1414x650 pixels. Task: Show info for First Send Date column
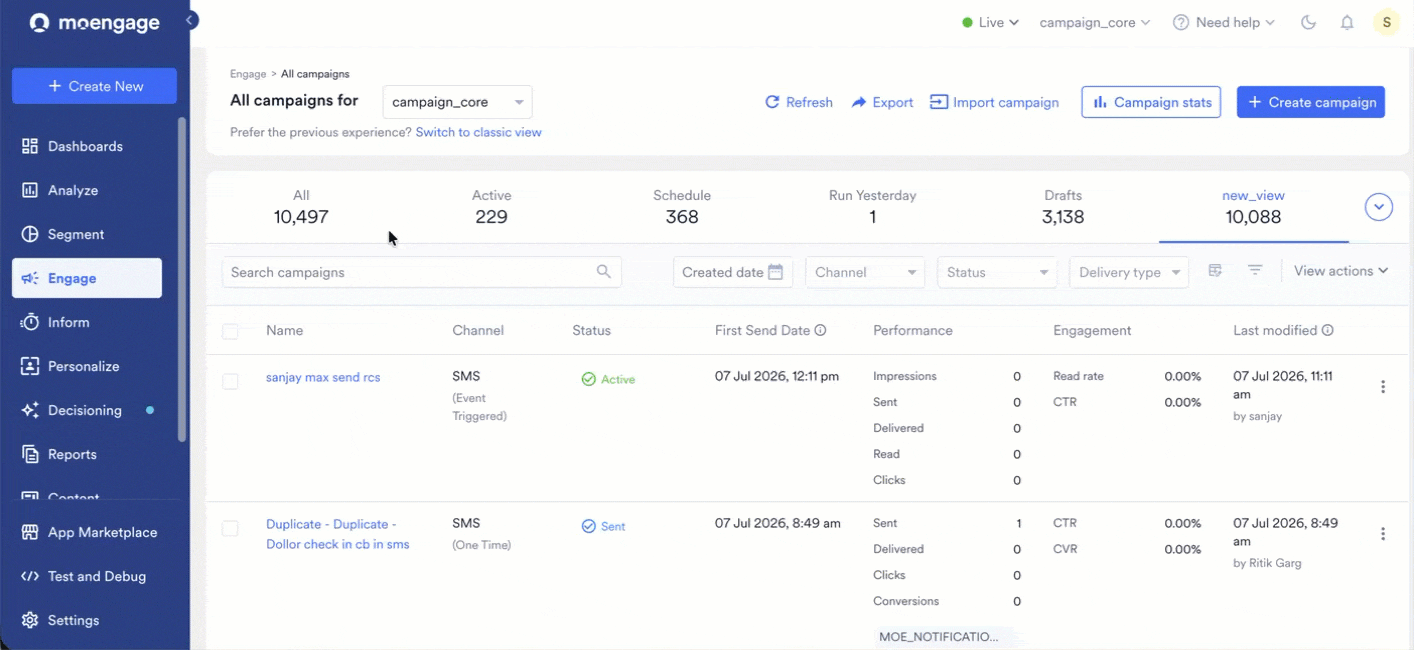coord(820,330)
